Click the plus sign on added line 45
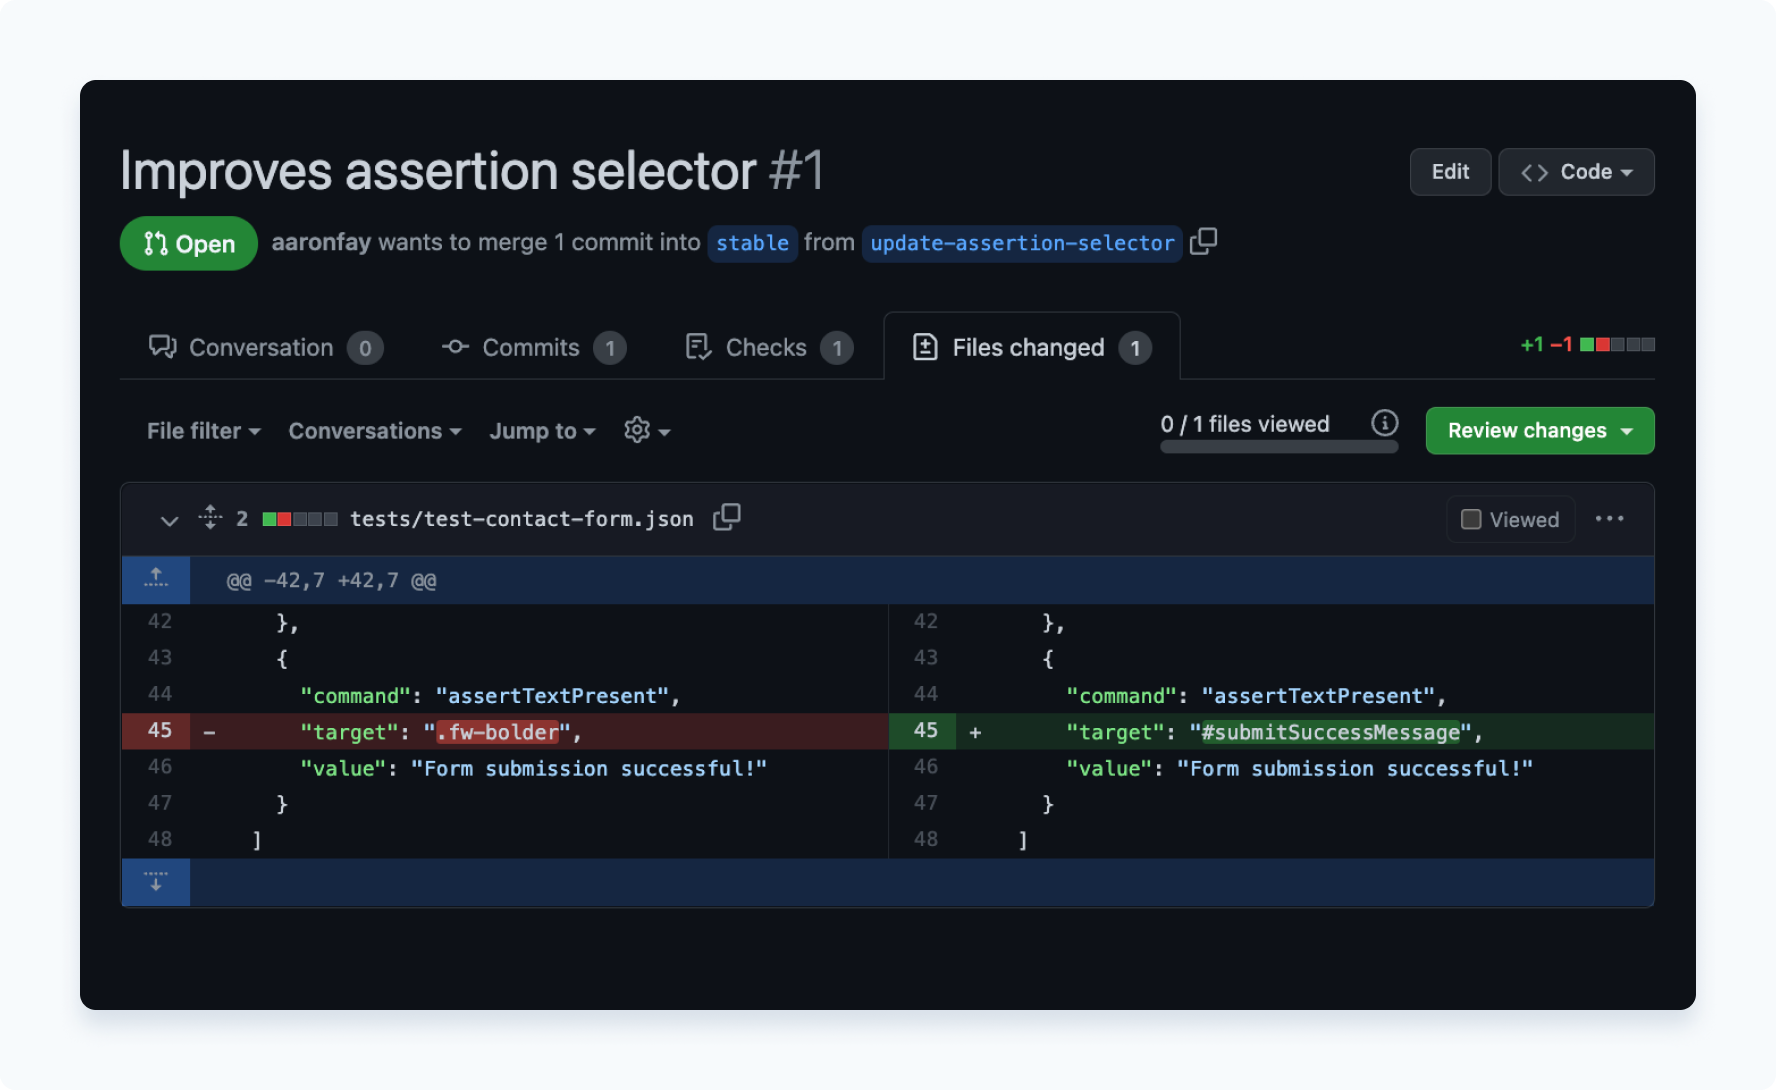Viewport: 1776px width, 1090px height. tap(975, 732)
